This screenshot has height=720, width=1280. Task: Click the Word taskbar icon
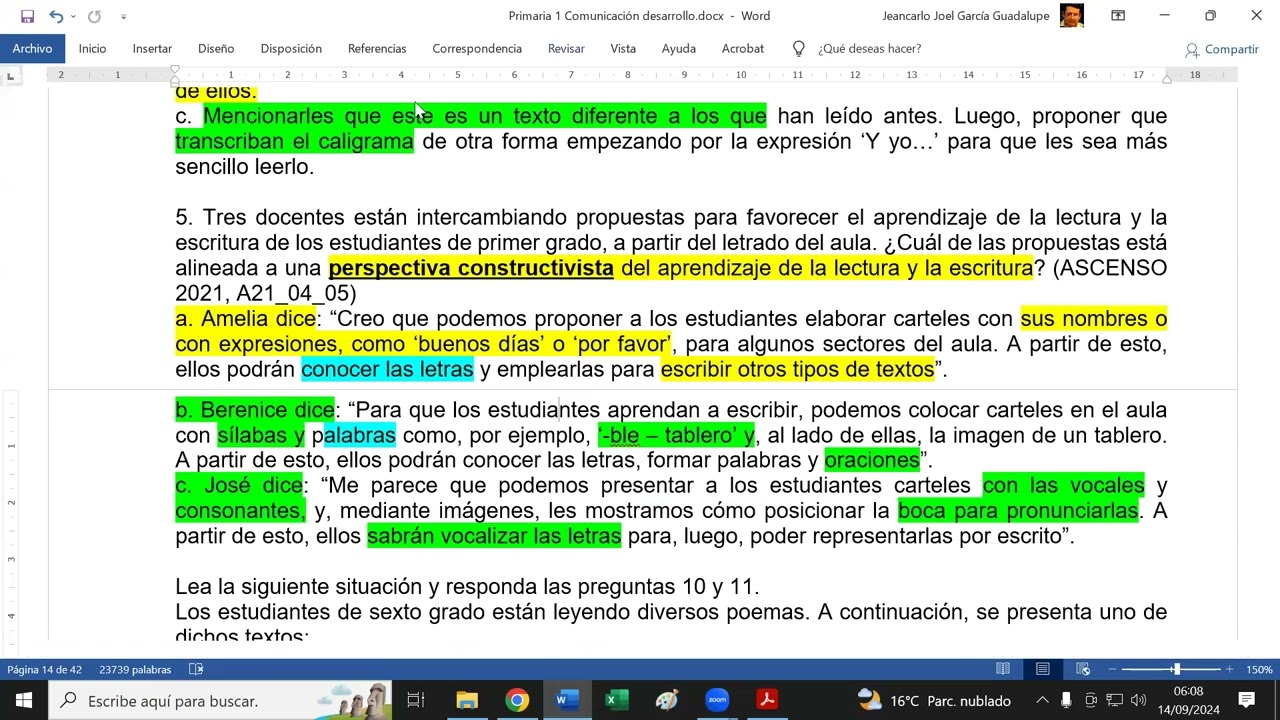click(567, 700)
